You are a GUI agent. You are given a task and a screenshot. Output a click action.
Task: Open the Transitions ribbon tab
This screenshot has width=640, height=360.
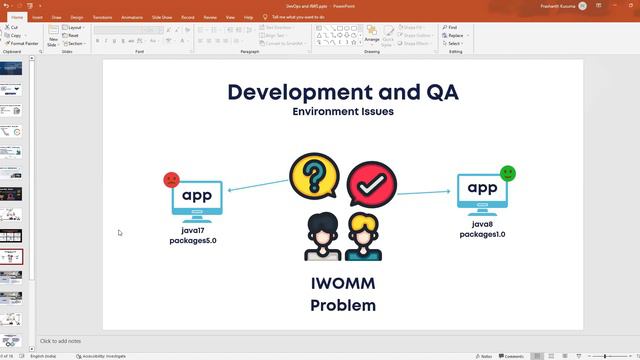click(x=102, y=17)
